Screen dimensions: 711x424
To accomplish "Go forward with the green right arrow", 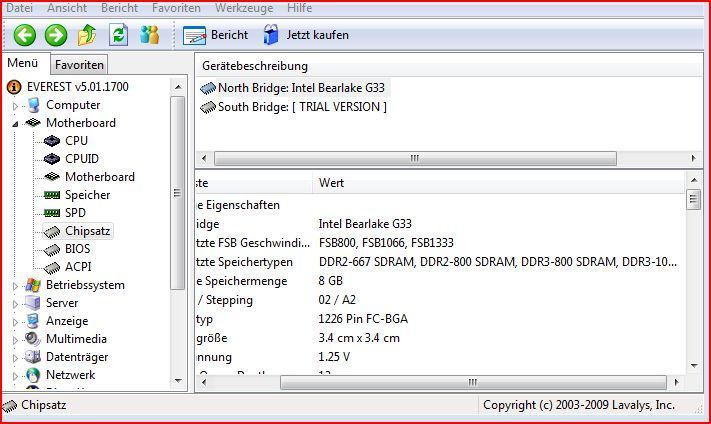I will [56, 35].
